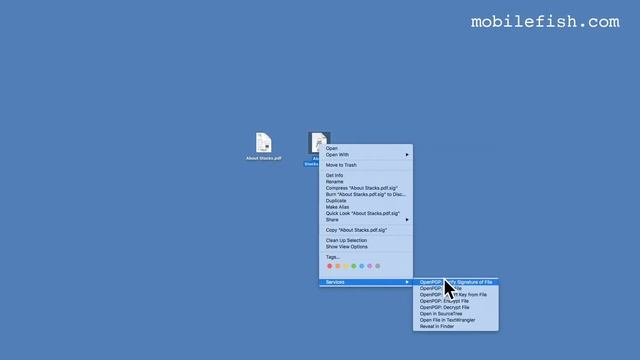Apply the purple tag color
The height and width of the screenshot is (360, 640).
pos(370,266)
